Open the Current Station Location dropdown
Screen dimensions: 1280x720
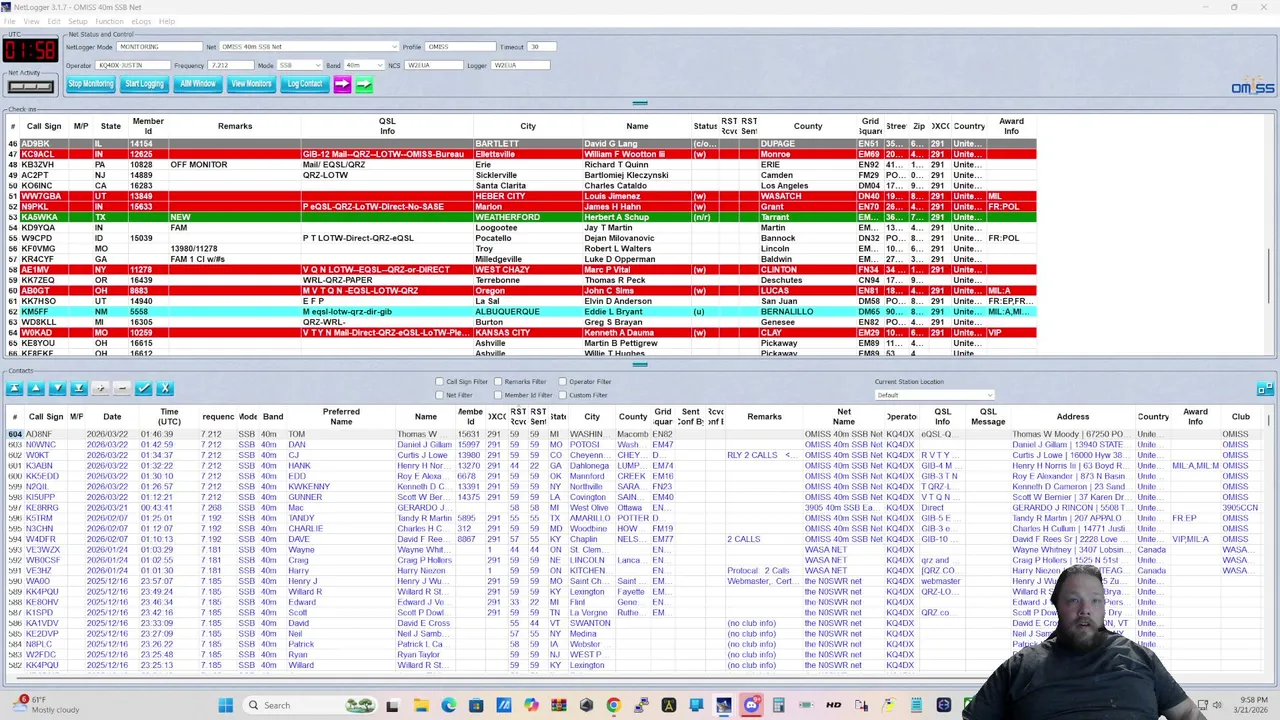click(934, 395)
